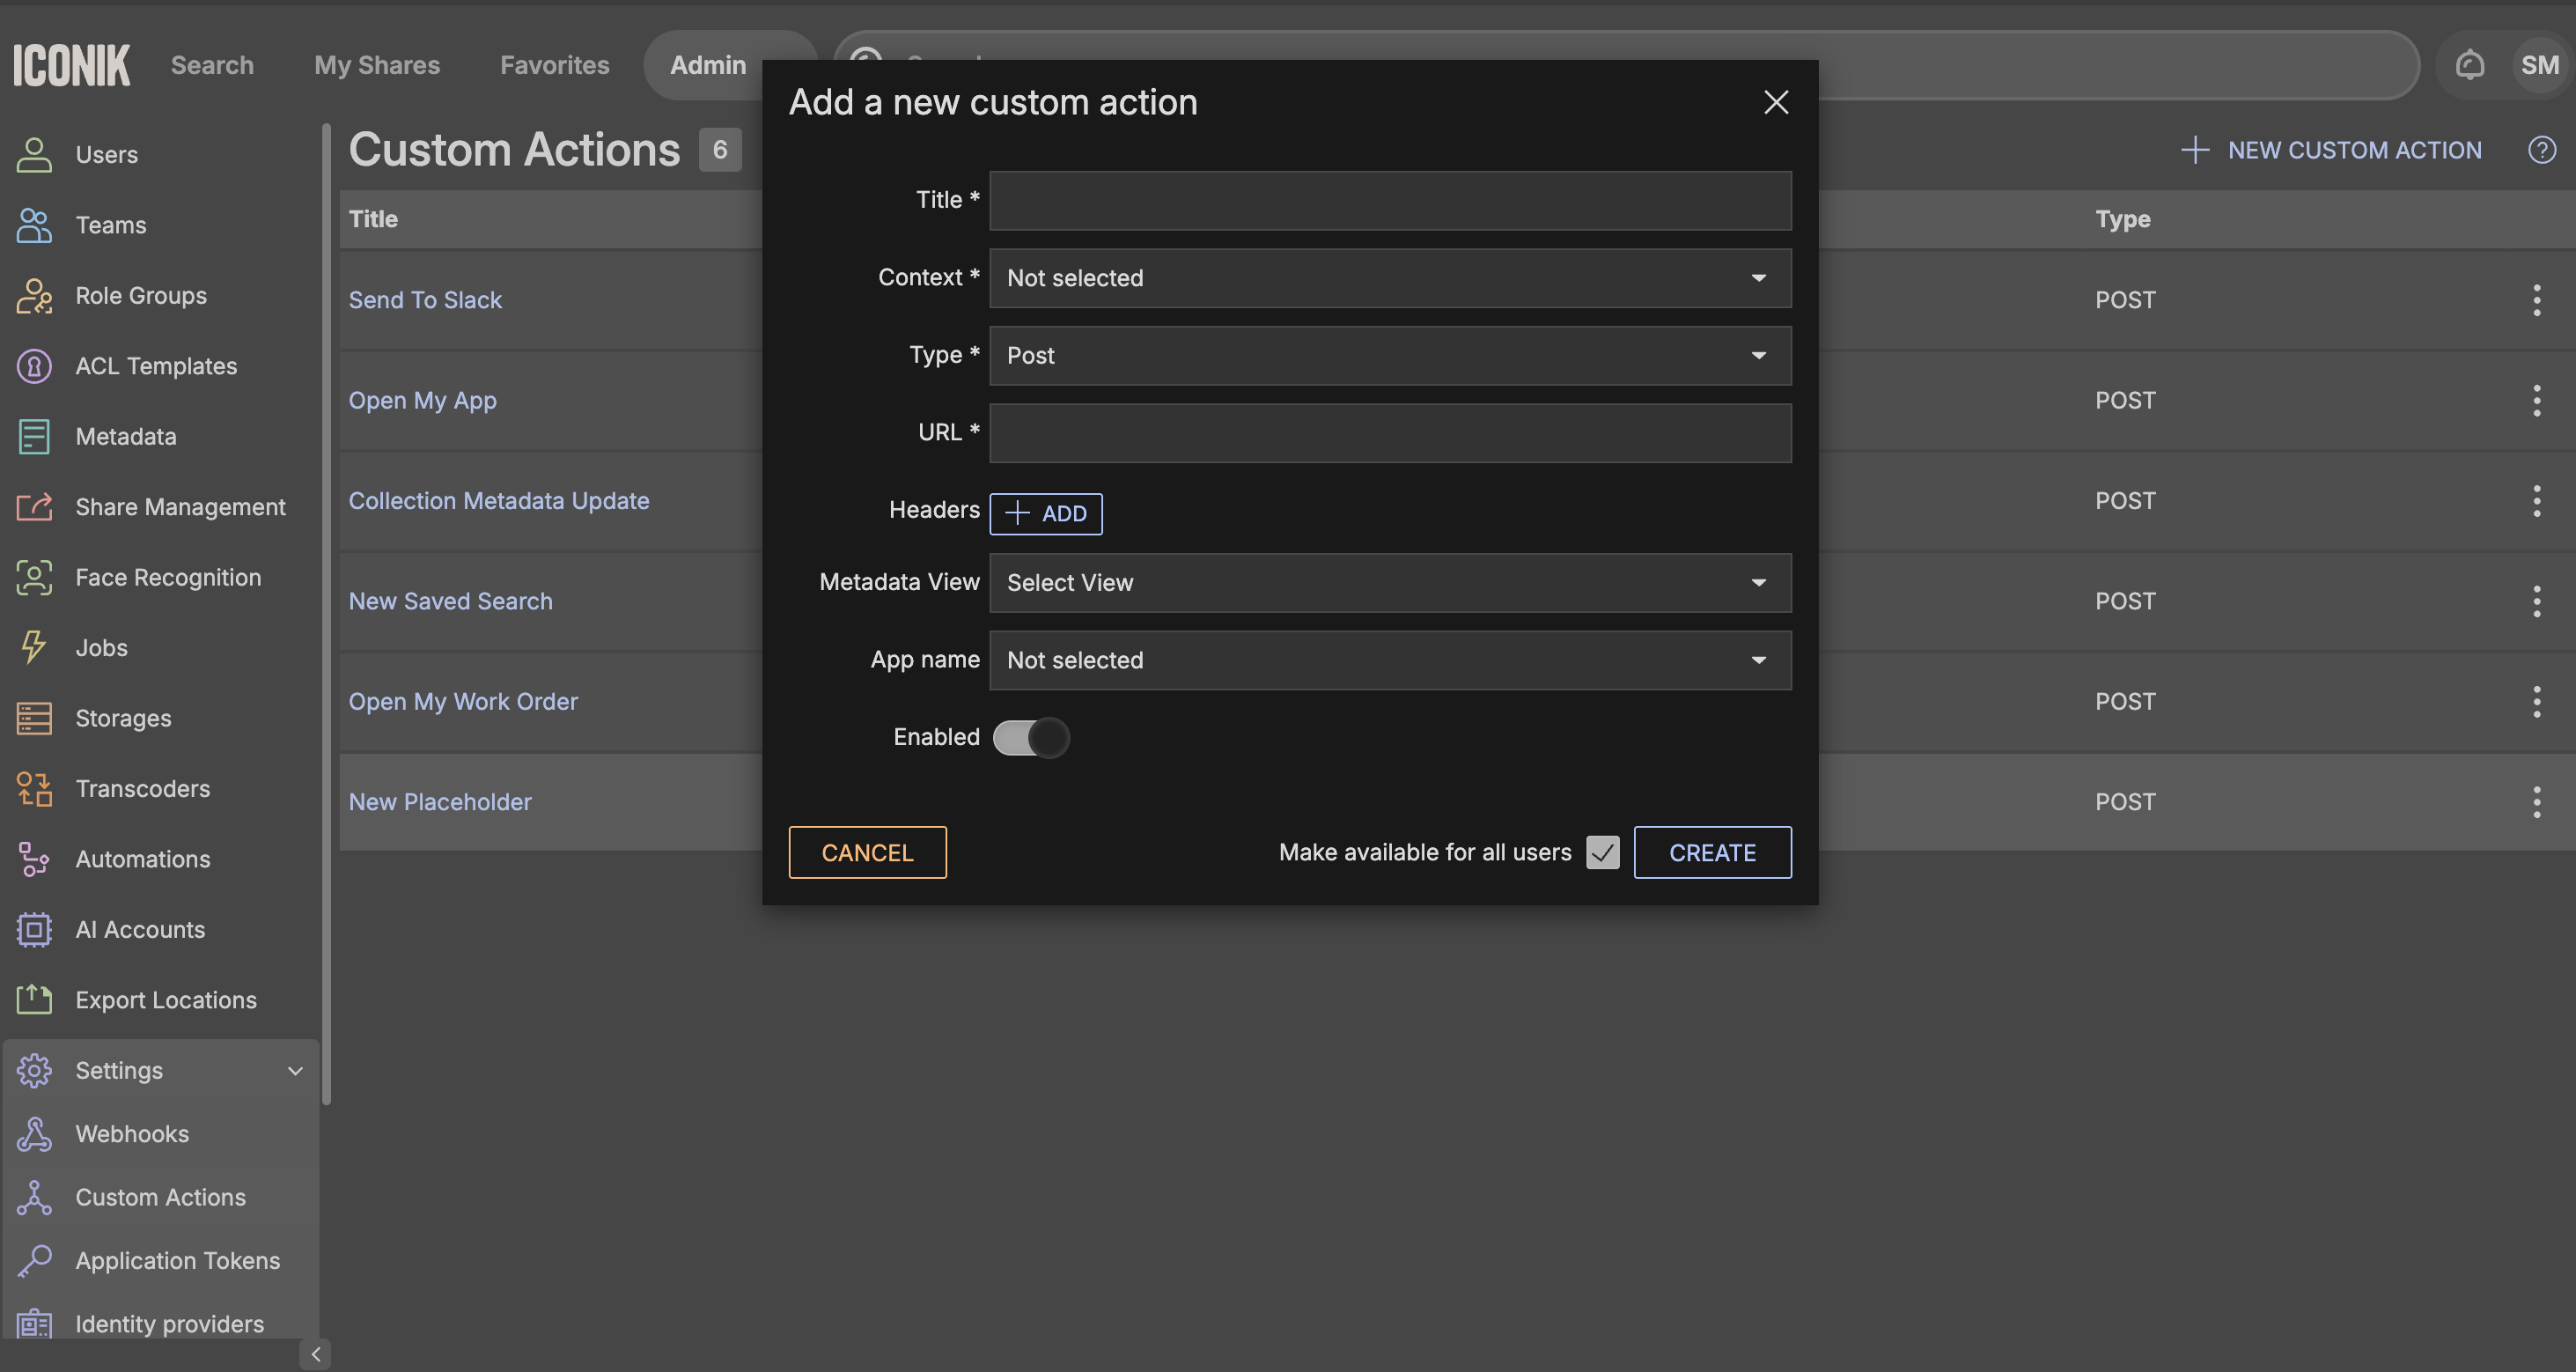
Task: Collapse the sidebar with bottom chevron
Action: [315, 1354]
